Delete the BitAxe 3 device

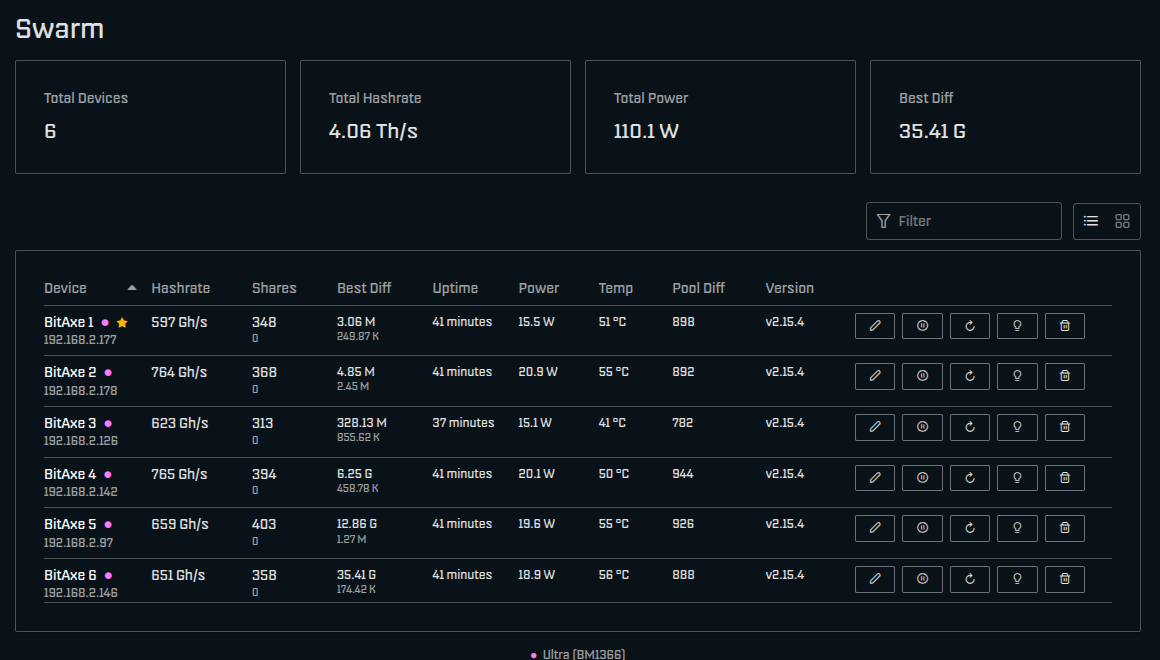click(x=1065, y=427)
